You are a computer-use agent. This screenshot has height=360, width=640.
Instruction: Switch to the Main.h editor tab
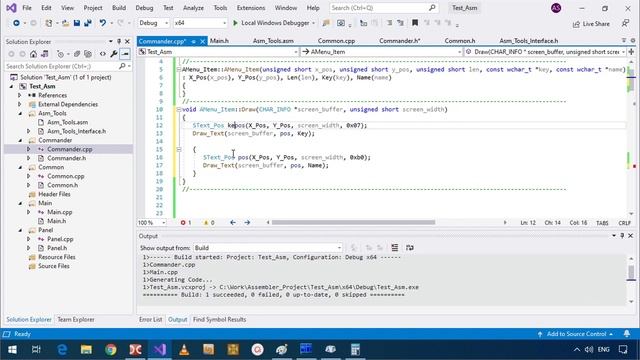[x=219, y=41]
